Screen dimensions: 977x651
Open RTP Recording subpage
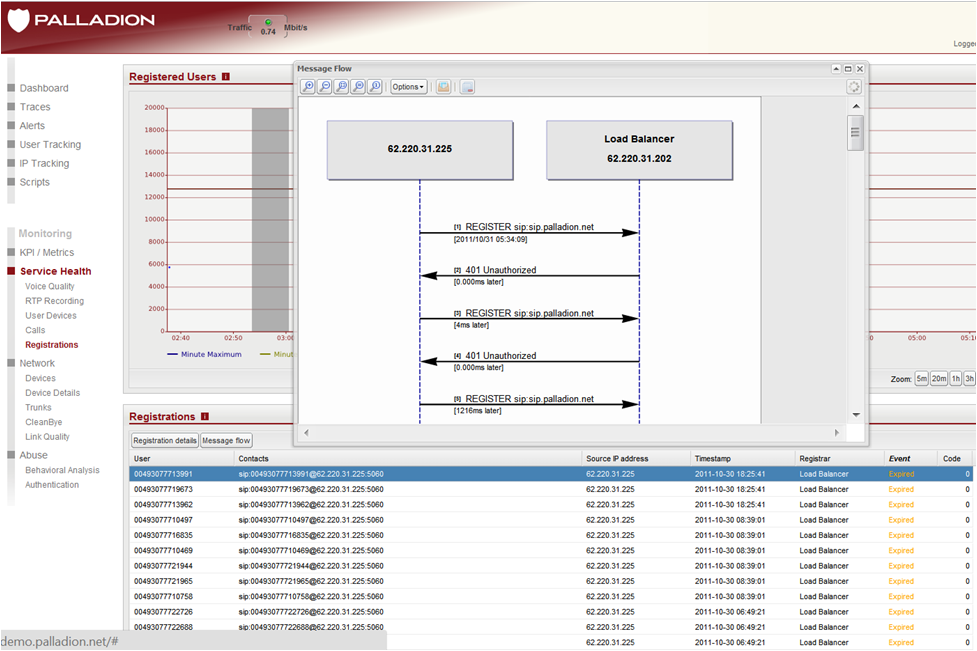pos(54,301)
